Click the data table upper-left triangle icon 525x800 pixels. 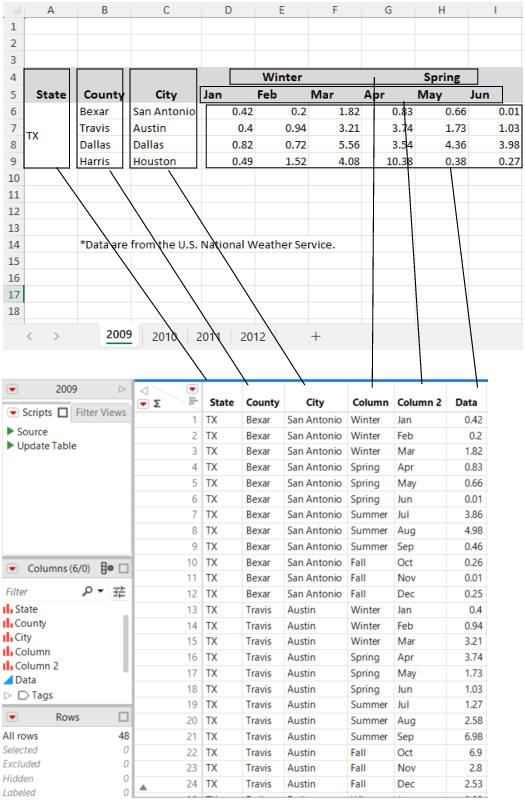coord(144,391)
